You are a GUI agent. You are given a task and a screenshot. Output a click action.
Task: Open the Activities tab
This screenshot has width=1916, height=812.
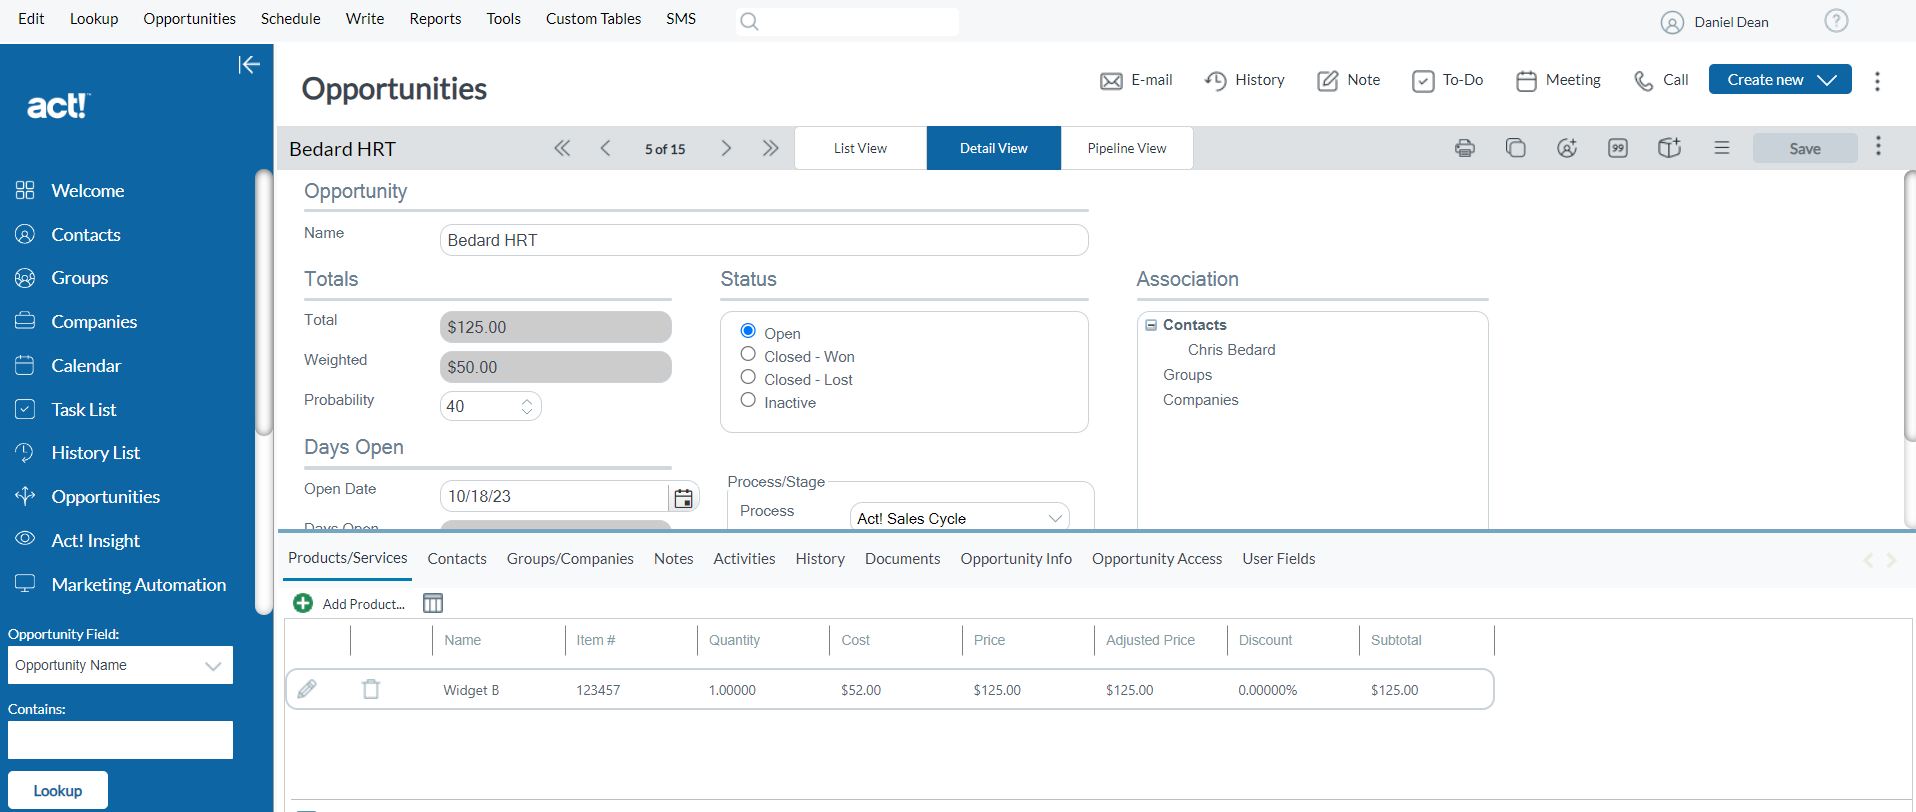744,559
